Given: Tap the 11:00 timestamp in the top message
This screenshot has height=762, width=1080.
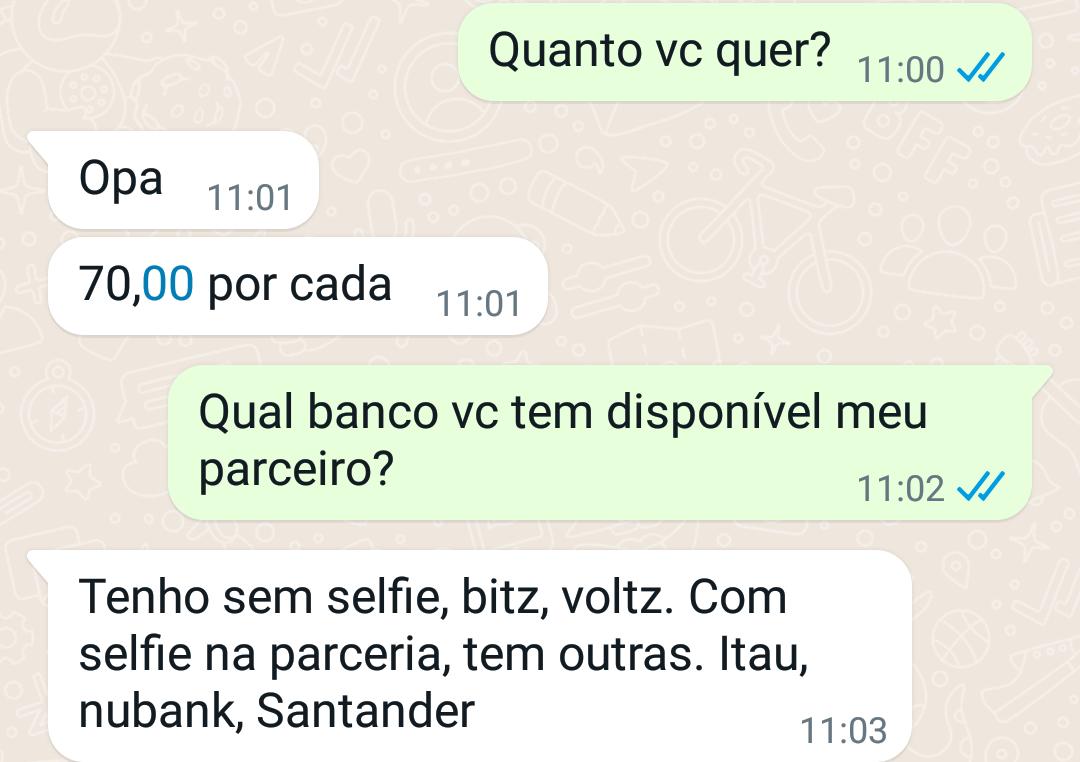Looking at the screenshot, I should tap(900, 70).
